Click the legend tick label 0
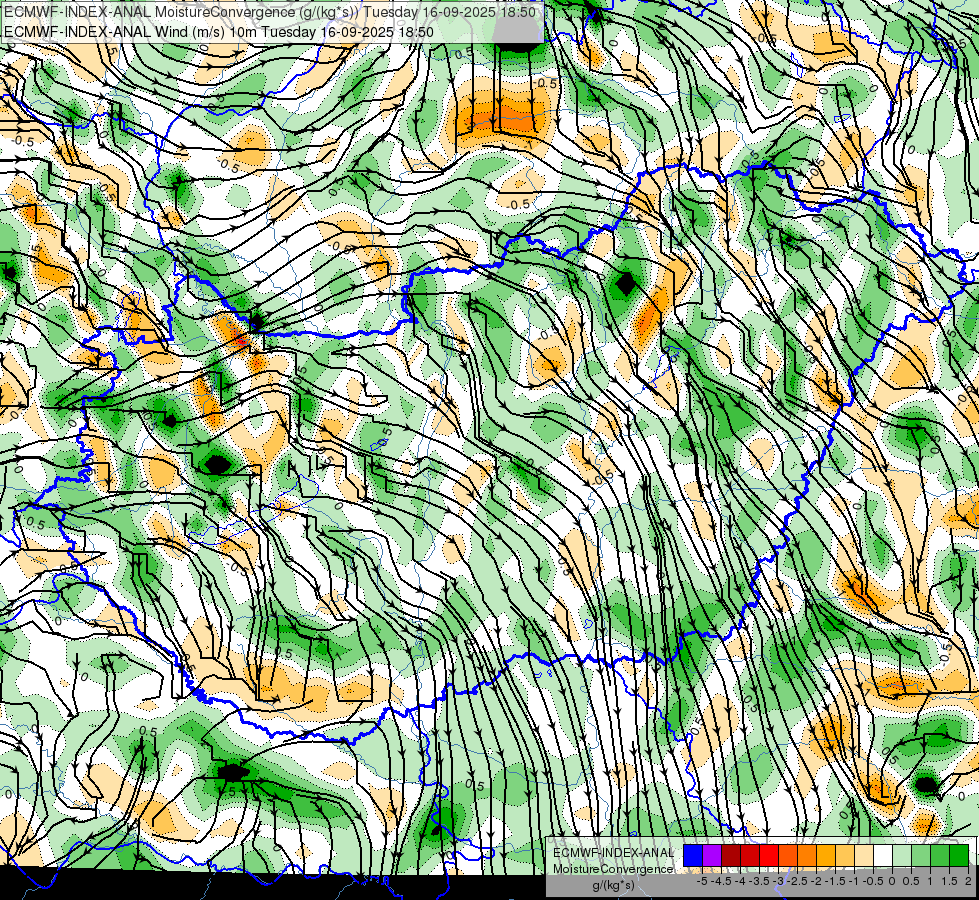 892,881
